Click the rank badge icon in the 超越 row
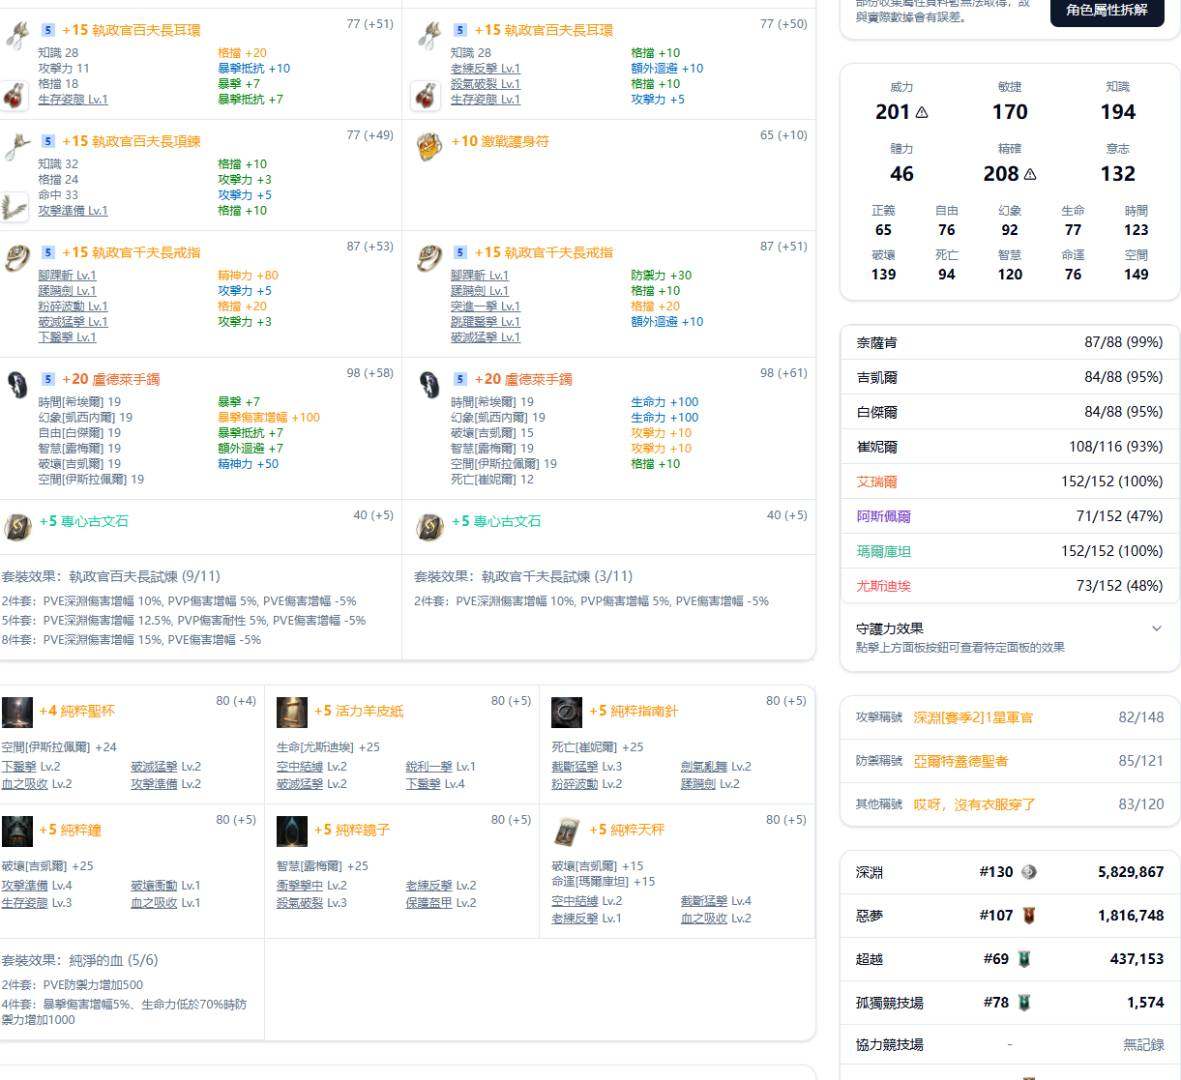The width and height of the screenshot is (1181, 1080). 1024,959
